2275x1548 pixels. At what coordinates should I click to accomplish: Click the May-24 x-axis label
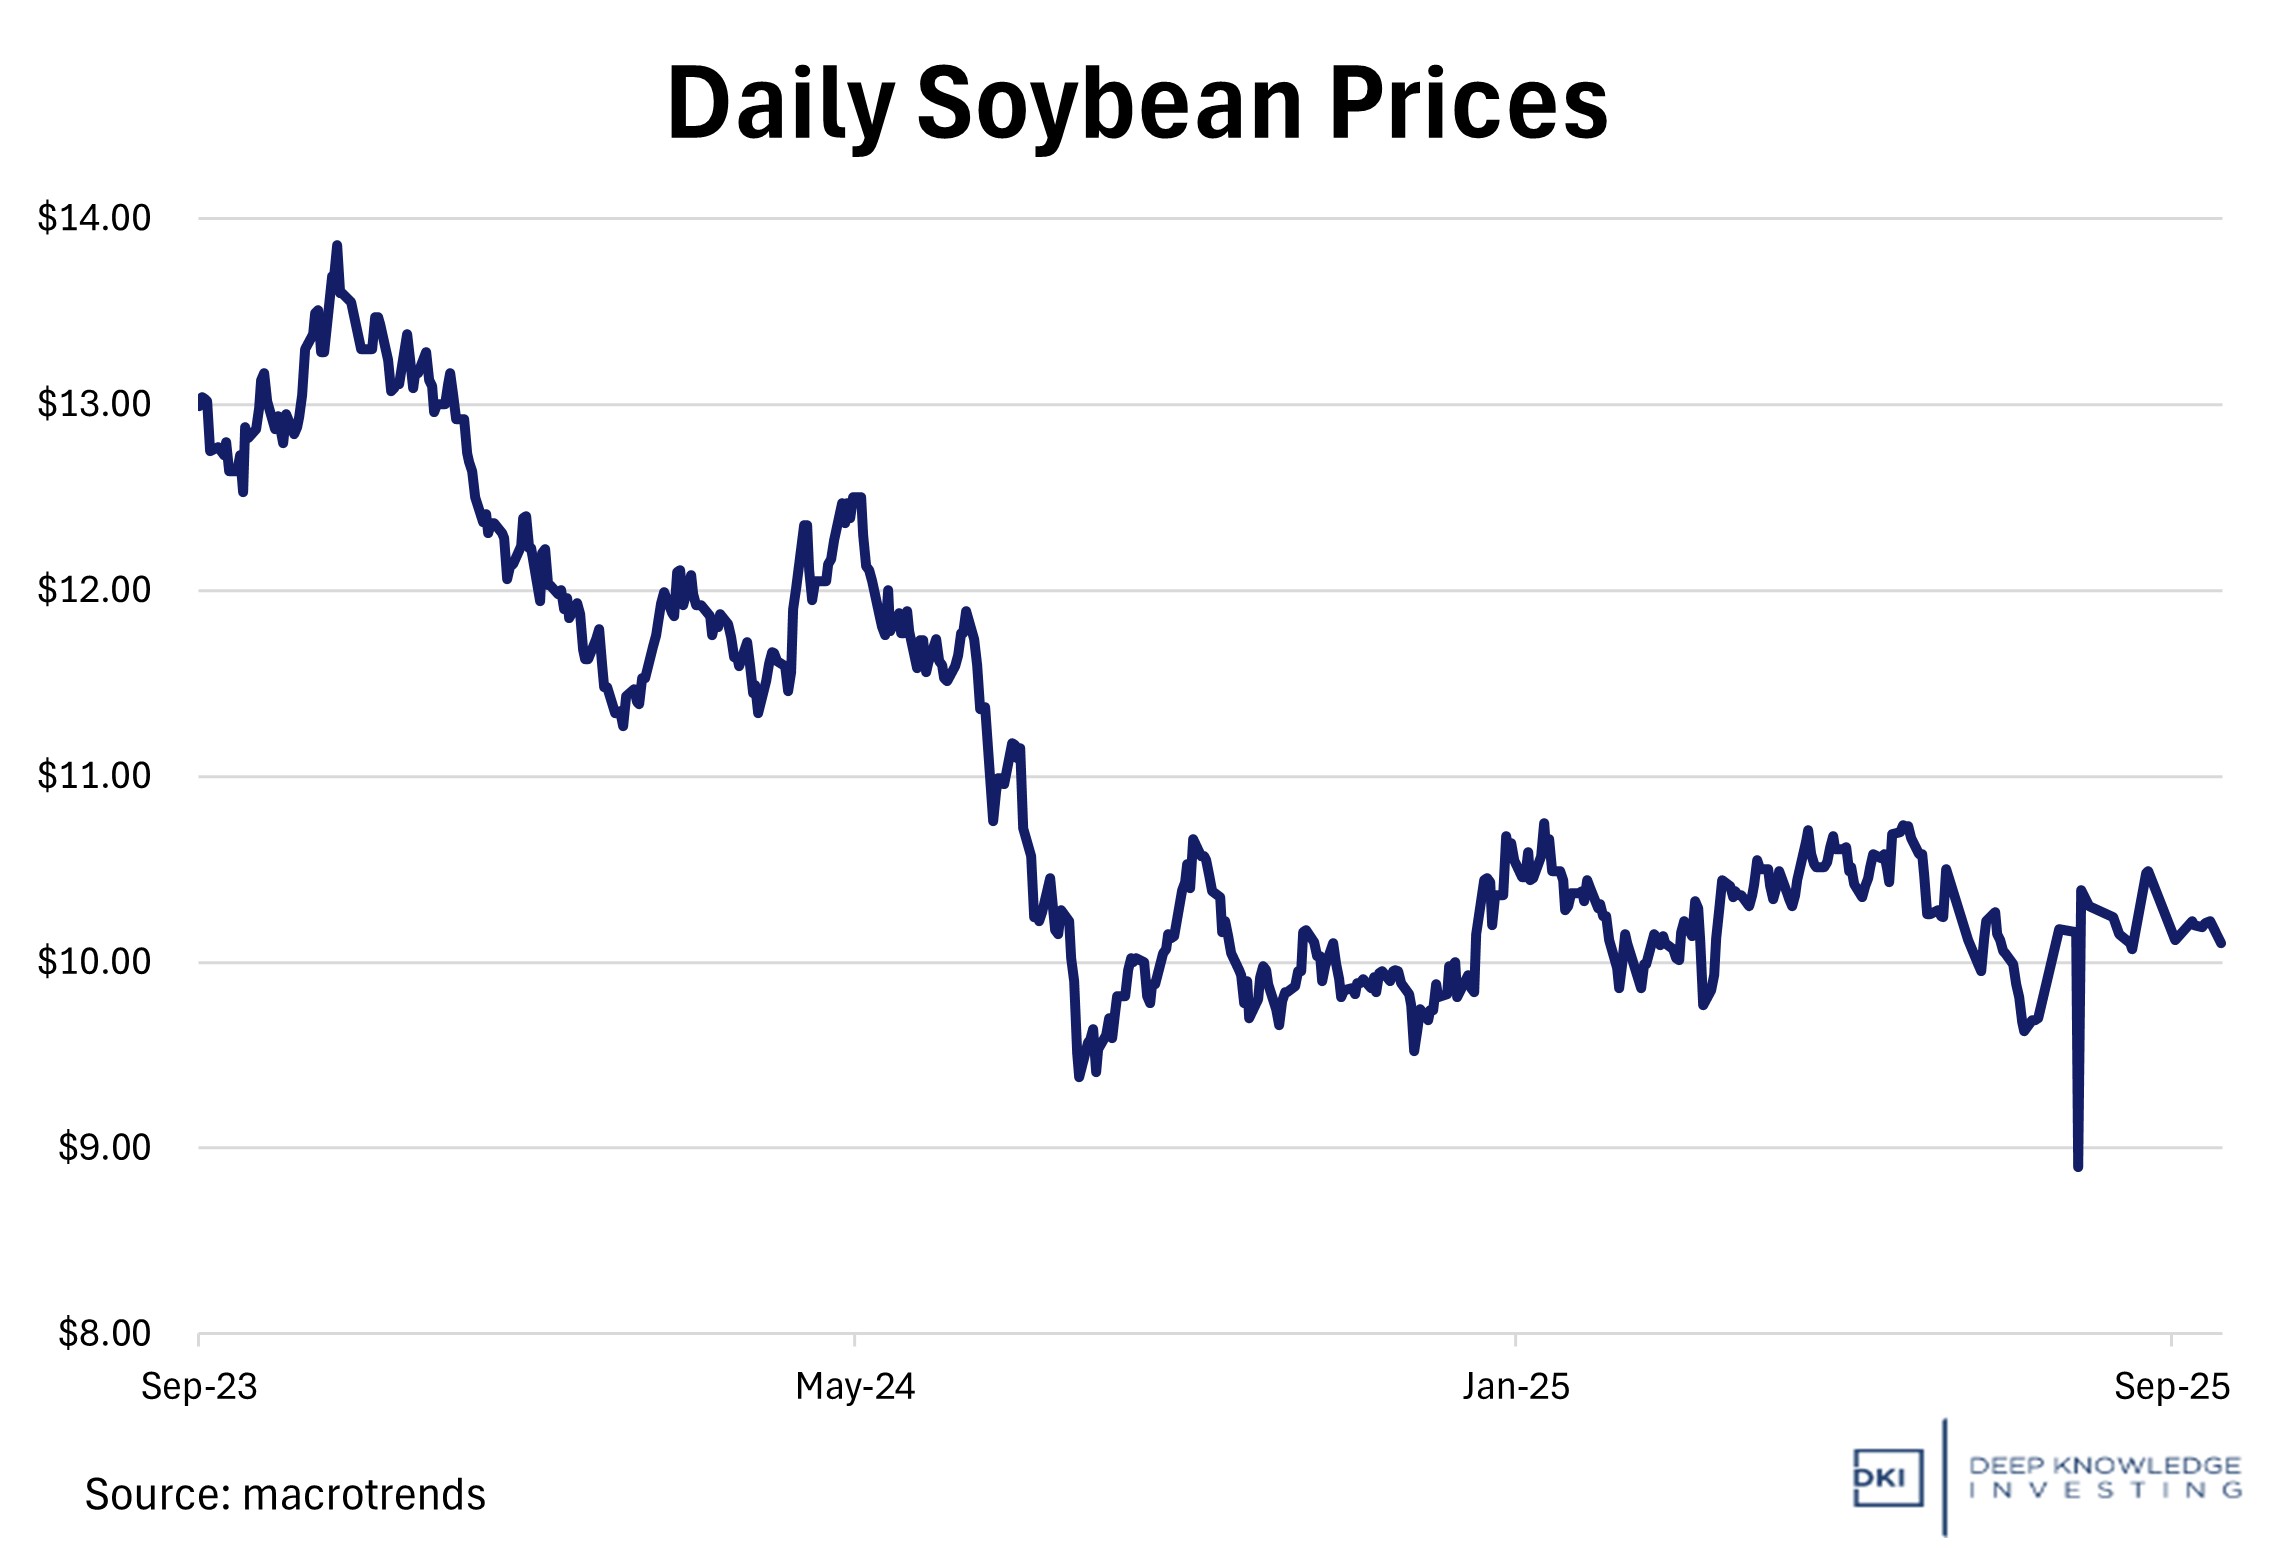(855, 1386)
